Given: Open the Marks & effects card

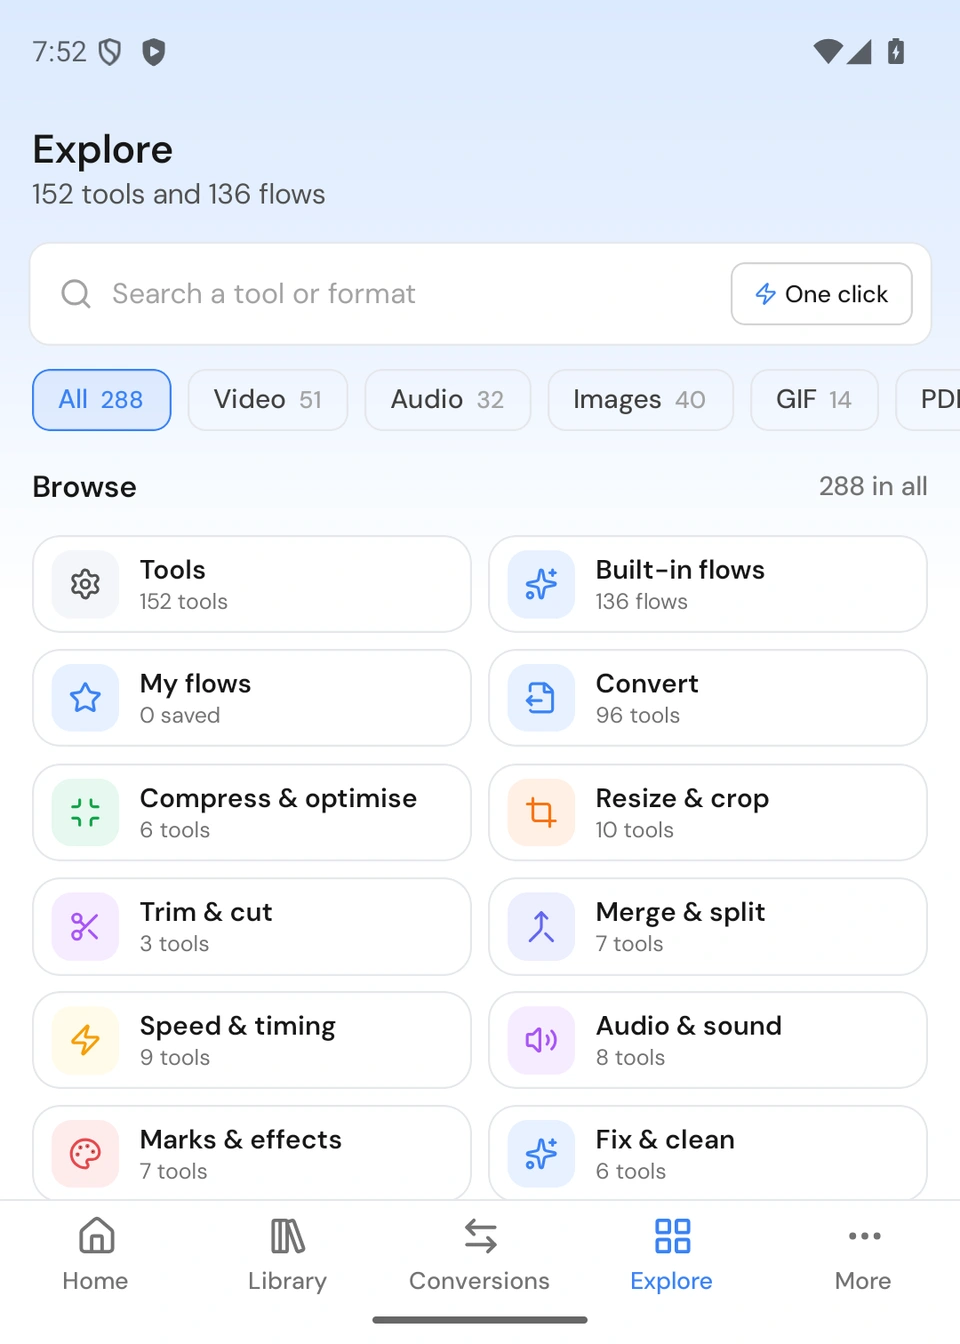Looking at the screenshot, I should point(252,1152).
